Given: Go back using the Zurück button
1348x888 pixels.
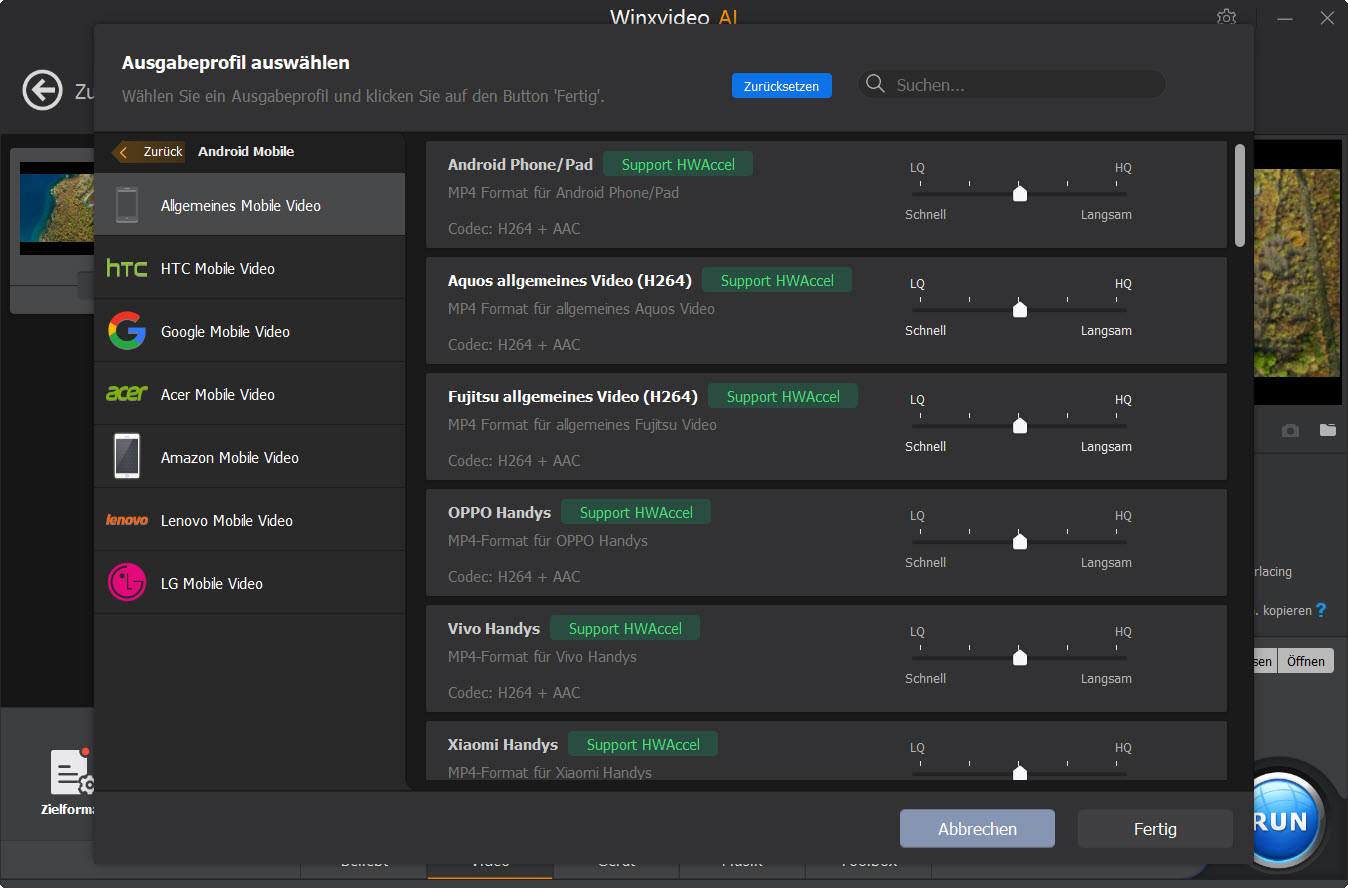Looking at the screenshot, I should (150, 152).
